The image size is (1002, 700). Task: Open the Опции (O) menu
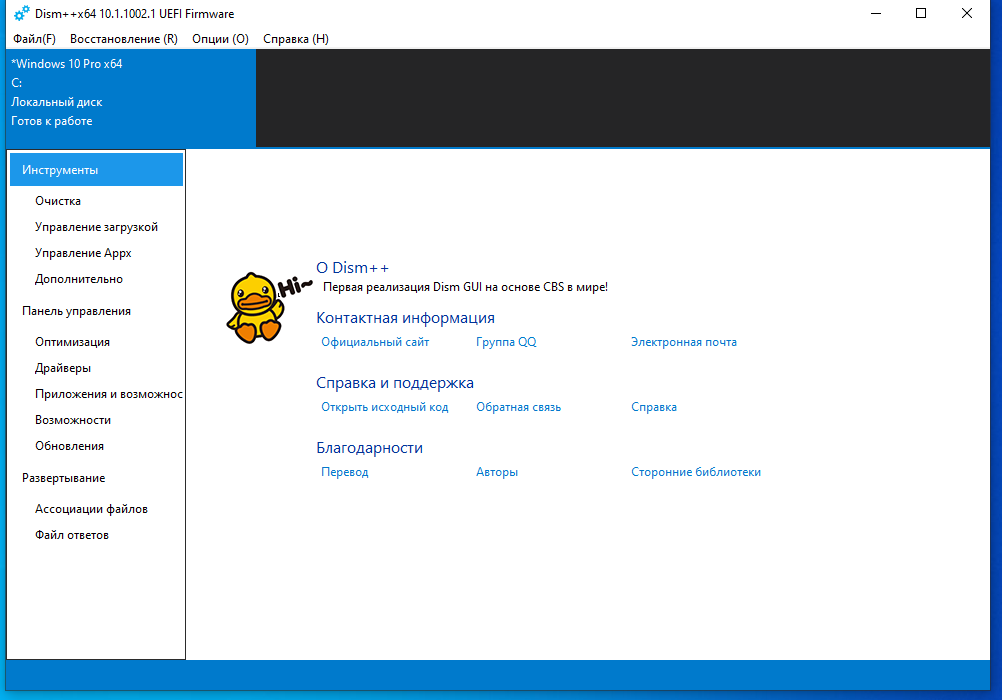(x=220, y=39)
